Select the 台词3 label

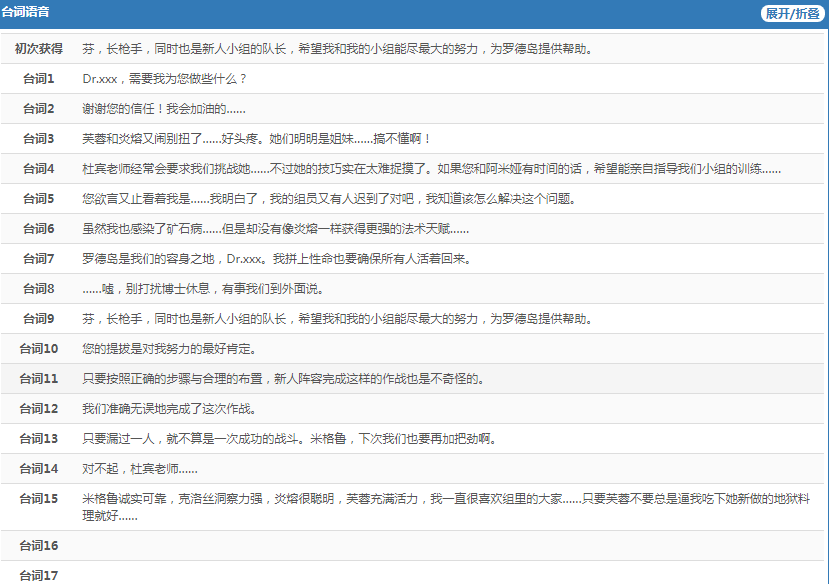pos(39,139)
